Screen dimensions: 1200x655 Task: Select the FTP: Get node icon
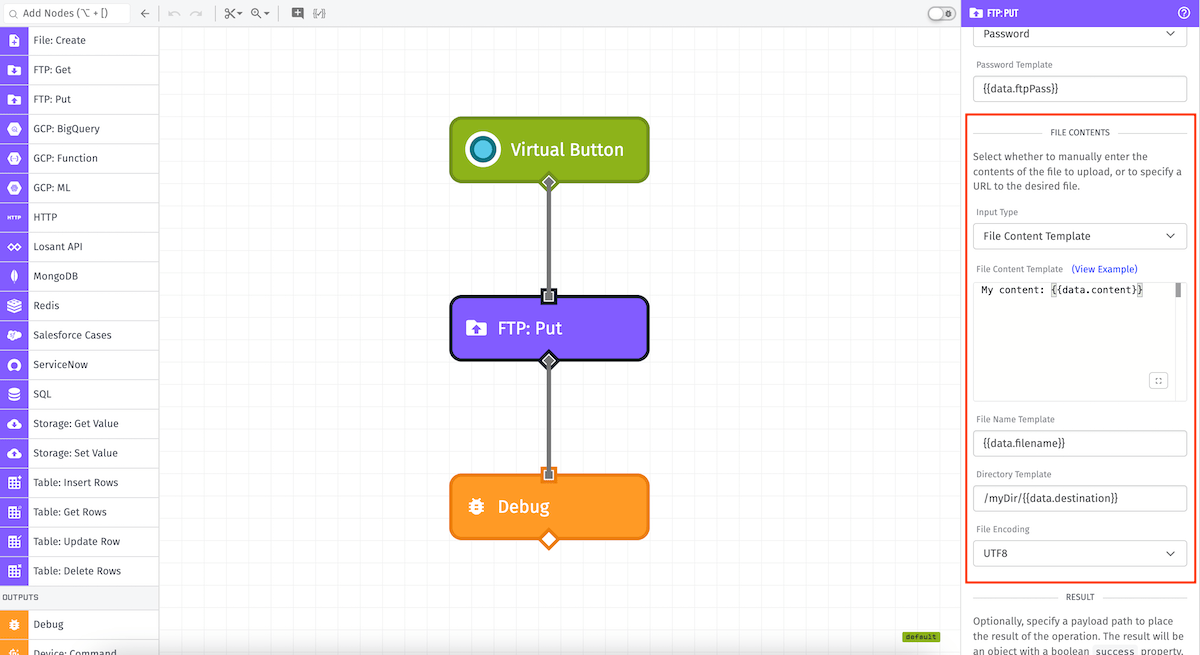[x=14, y=70]
